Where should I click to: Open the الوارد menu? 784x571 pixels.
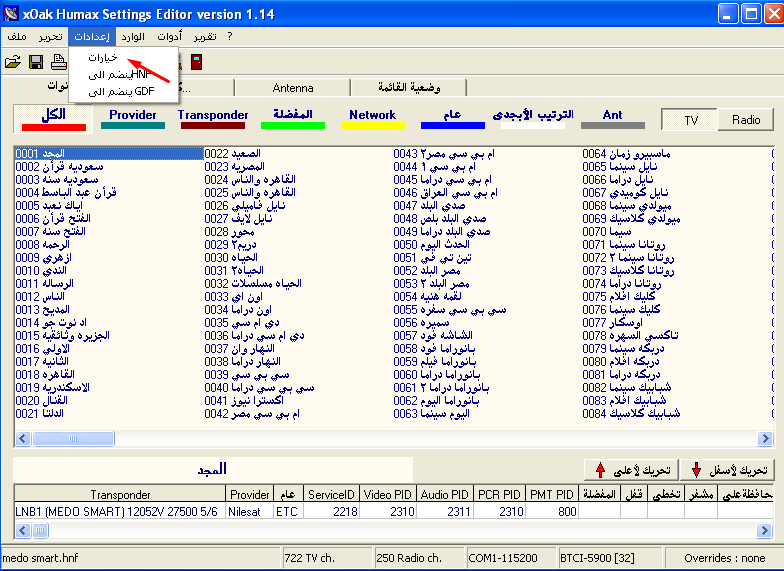click(133, 36)
